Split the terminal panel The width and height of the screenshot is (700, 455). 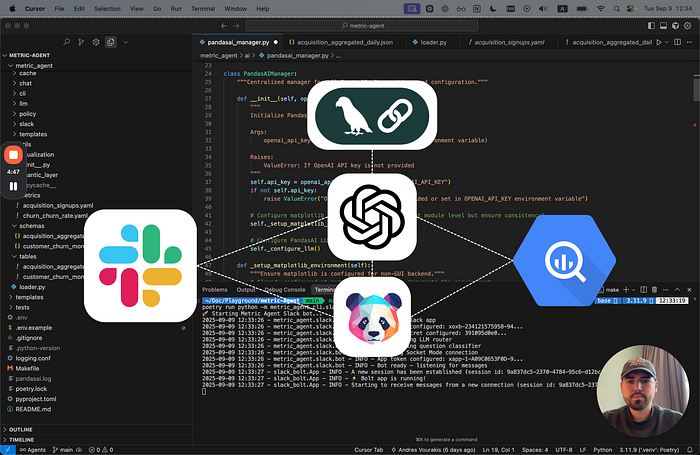pos(643,290)
